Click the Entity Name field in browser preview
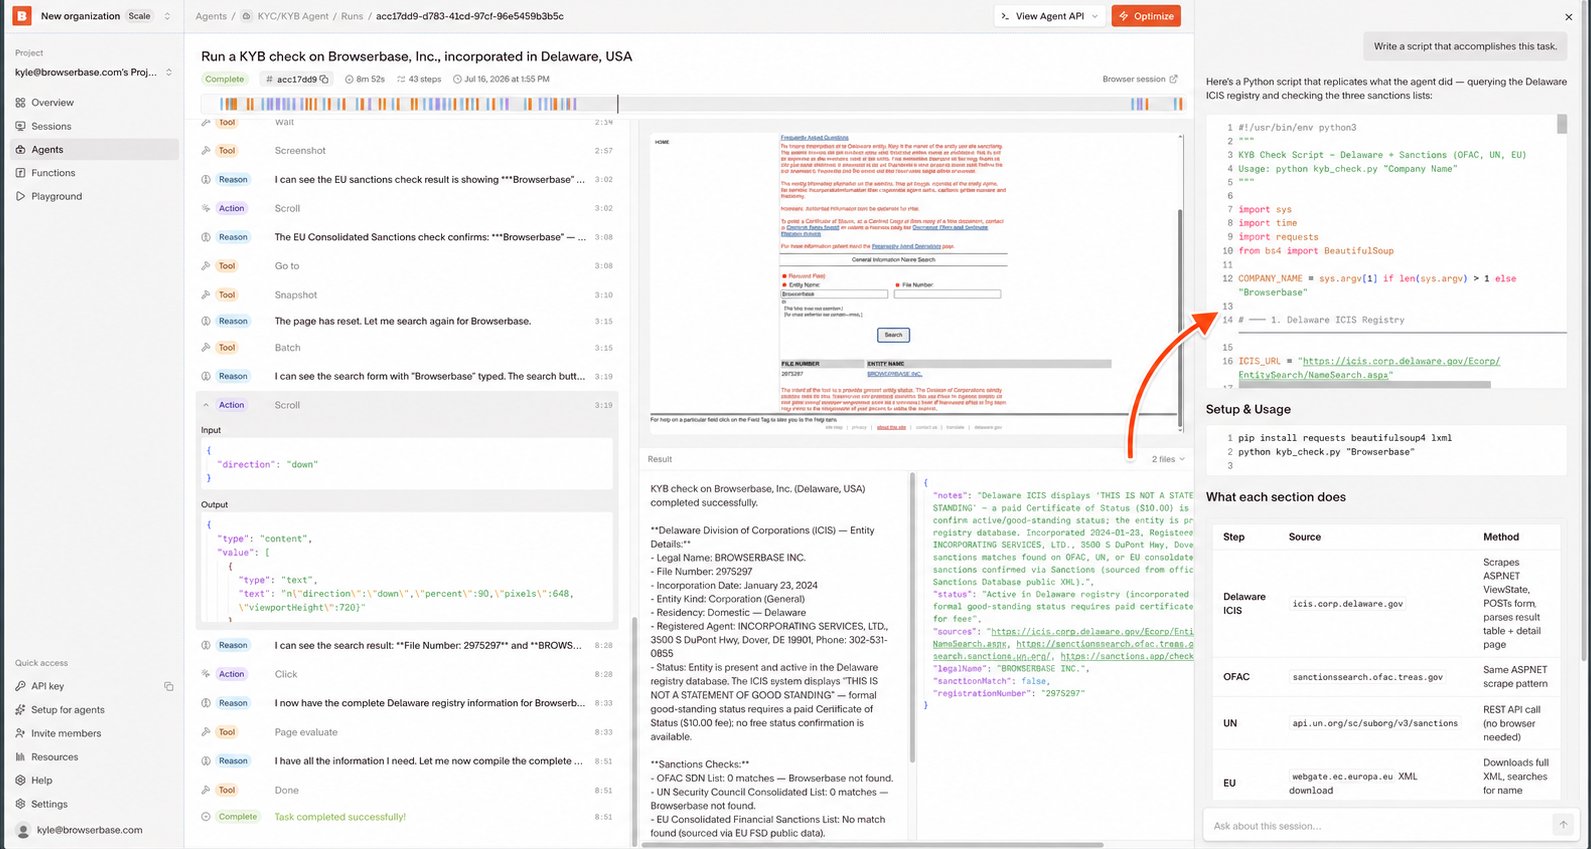 click(x=834, y=294)
